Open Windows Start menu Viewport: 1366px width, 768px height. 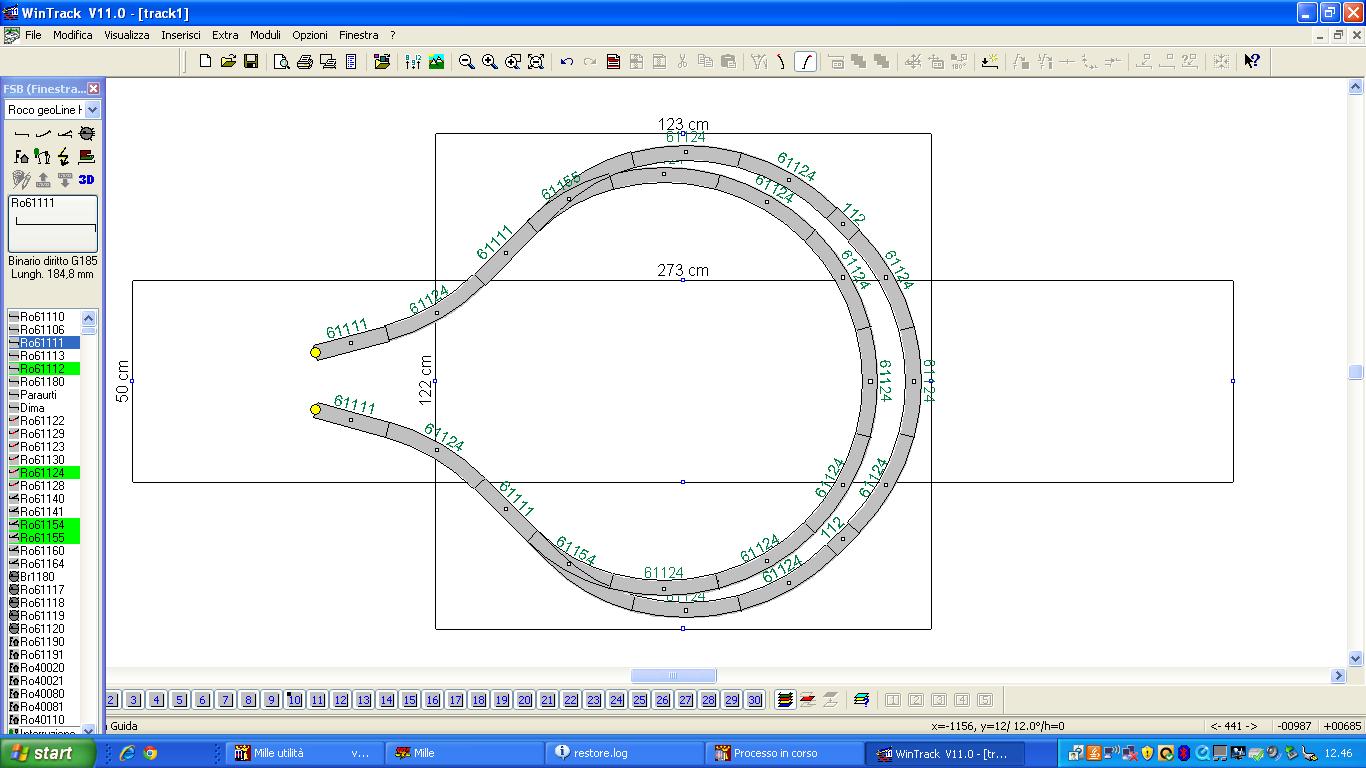click(x=47, y=753)
